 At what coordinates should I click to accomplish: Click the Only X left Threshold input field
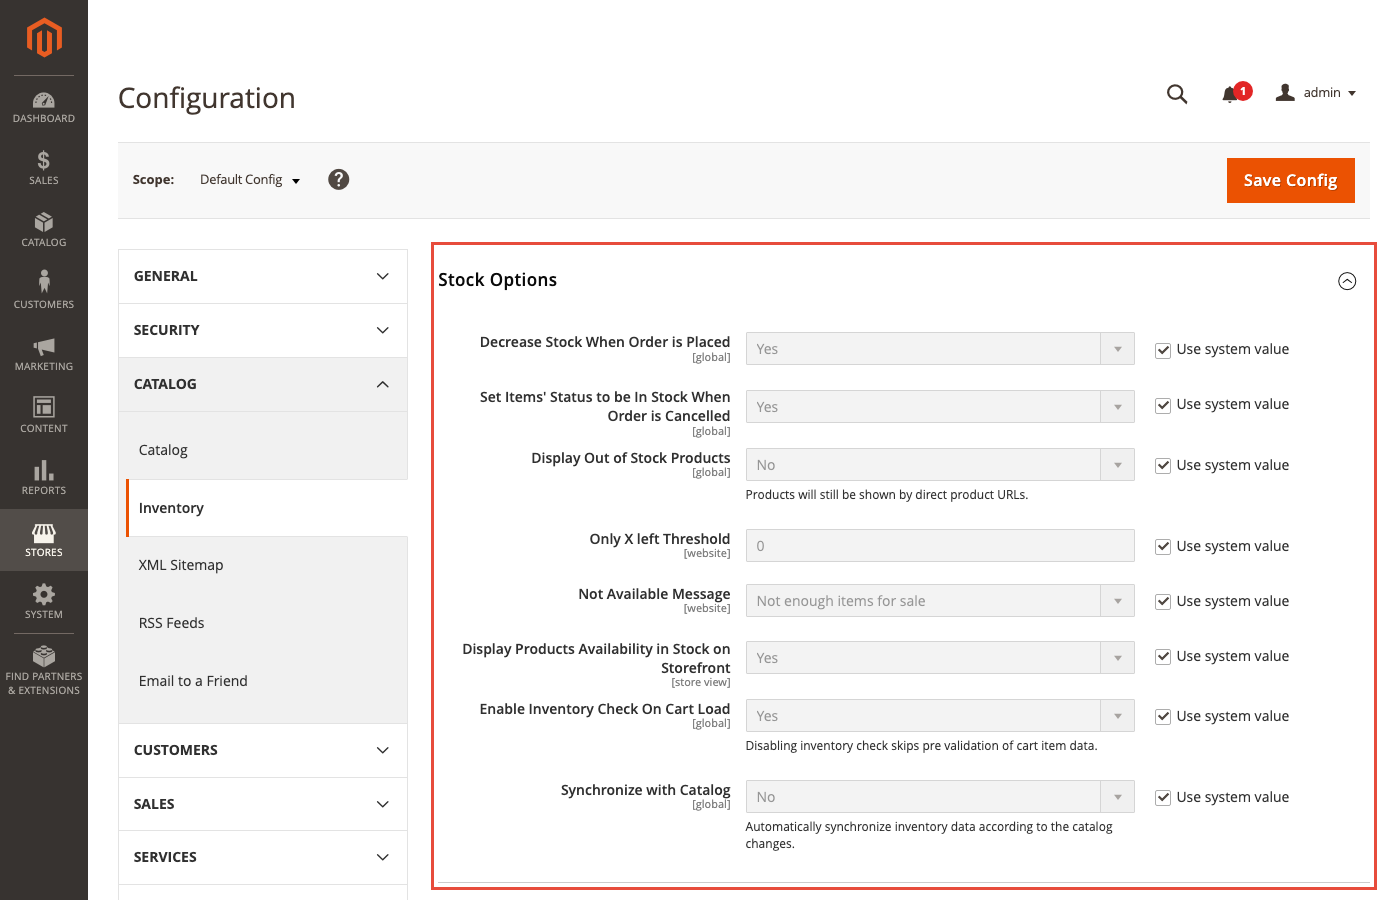click(938, 545)
